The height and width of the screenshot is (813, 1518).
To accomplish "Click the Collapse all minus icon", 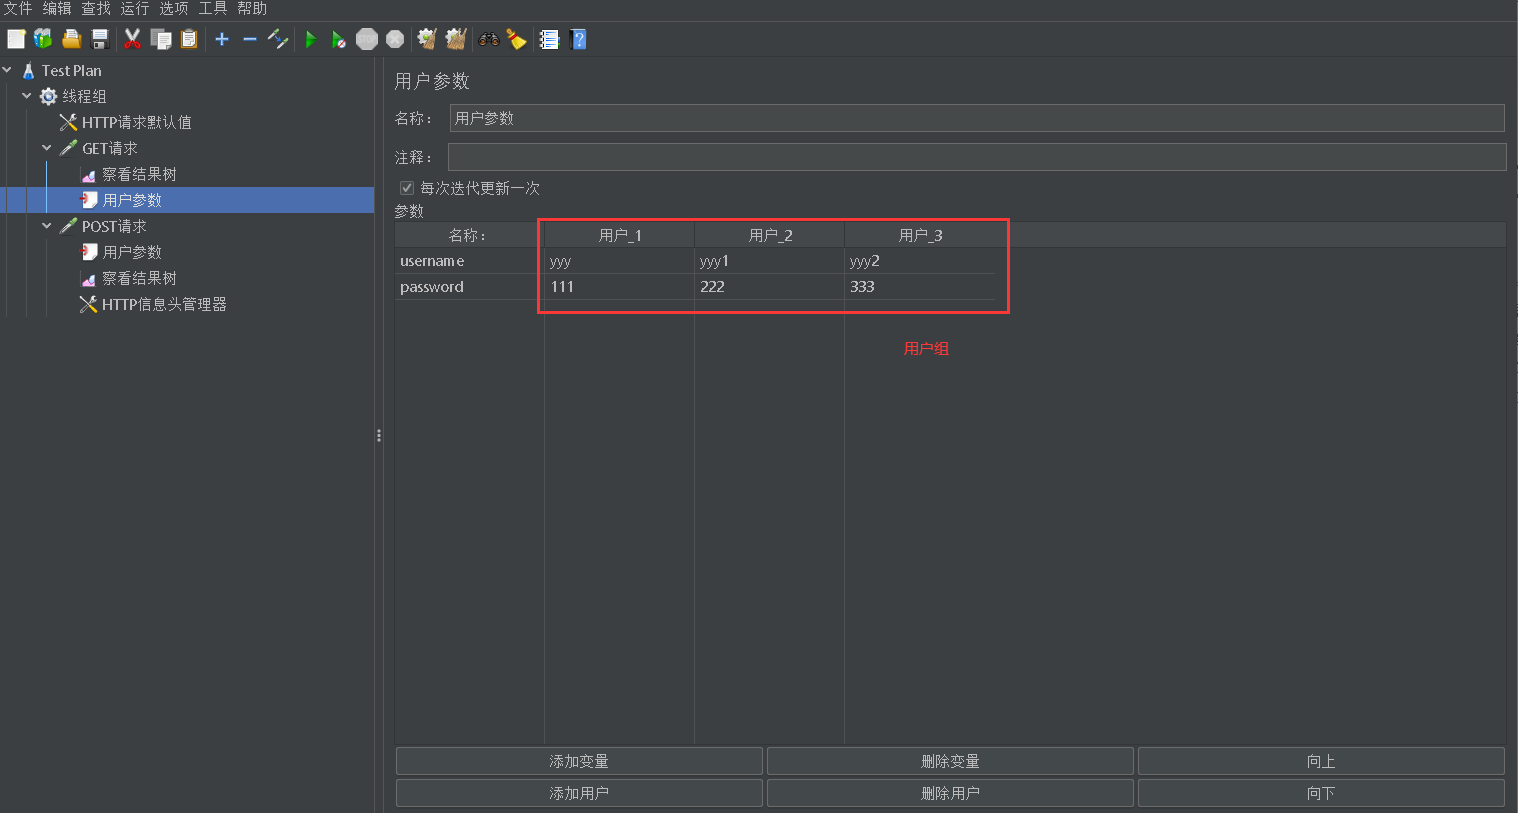I will pyautogui.click(x=250, y=39).
